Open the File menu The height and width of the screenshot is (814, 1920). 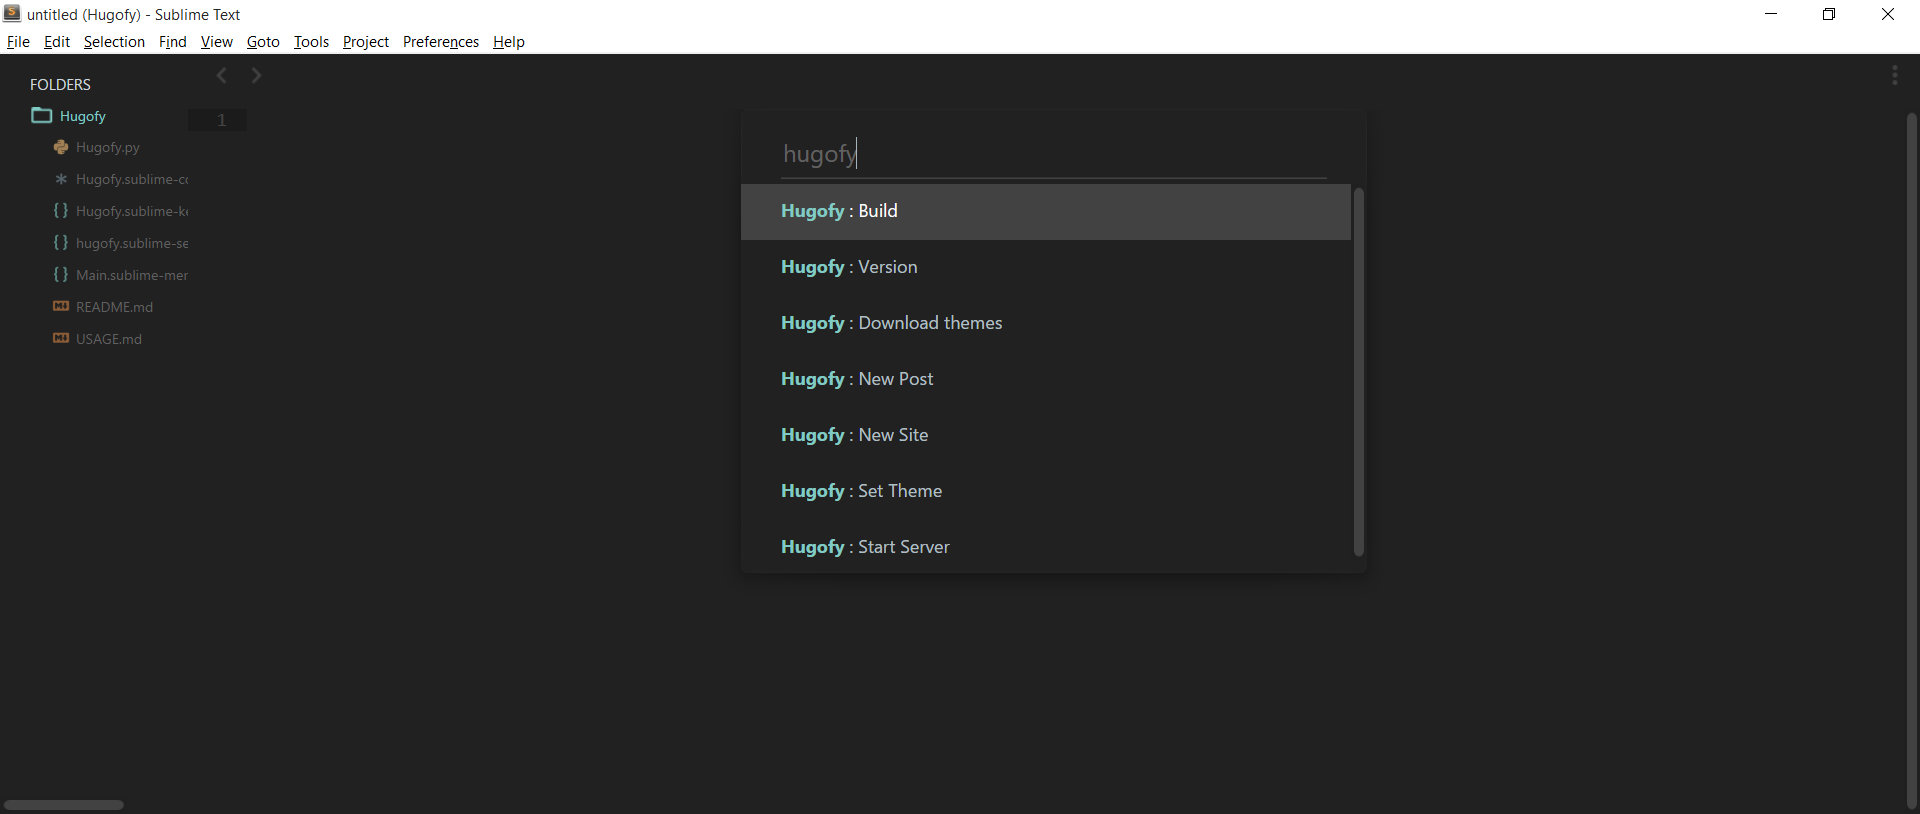[18, 42]
